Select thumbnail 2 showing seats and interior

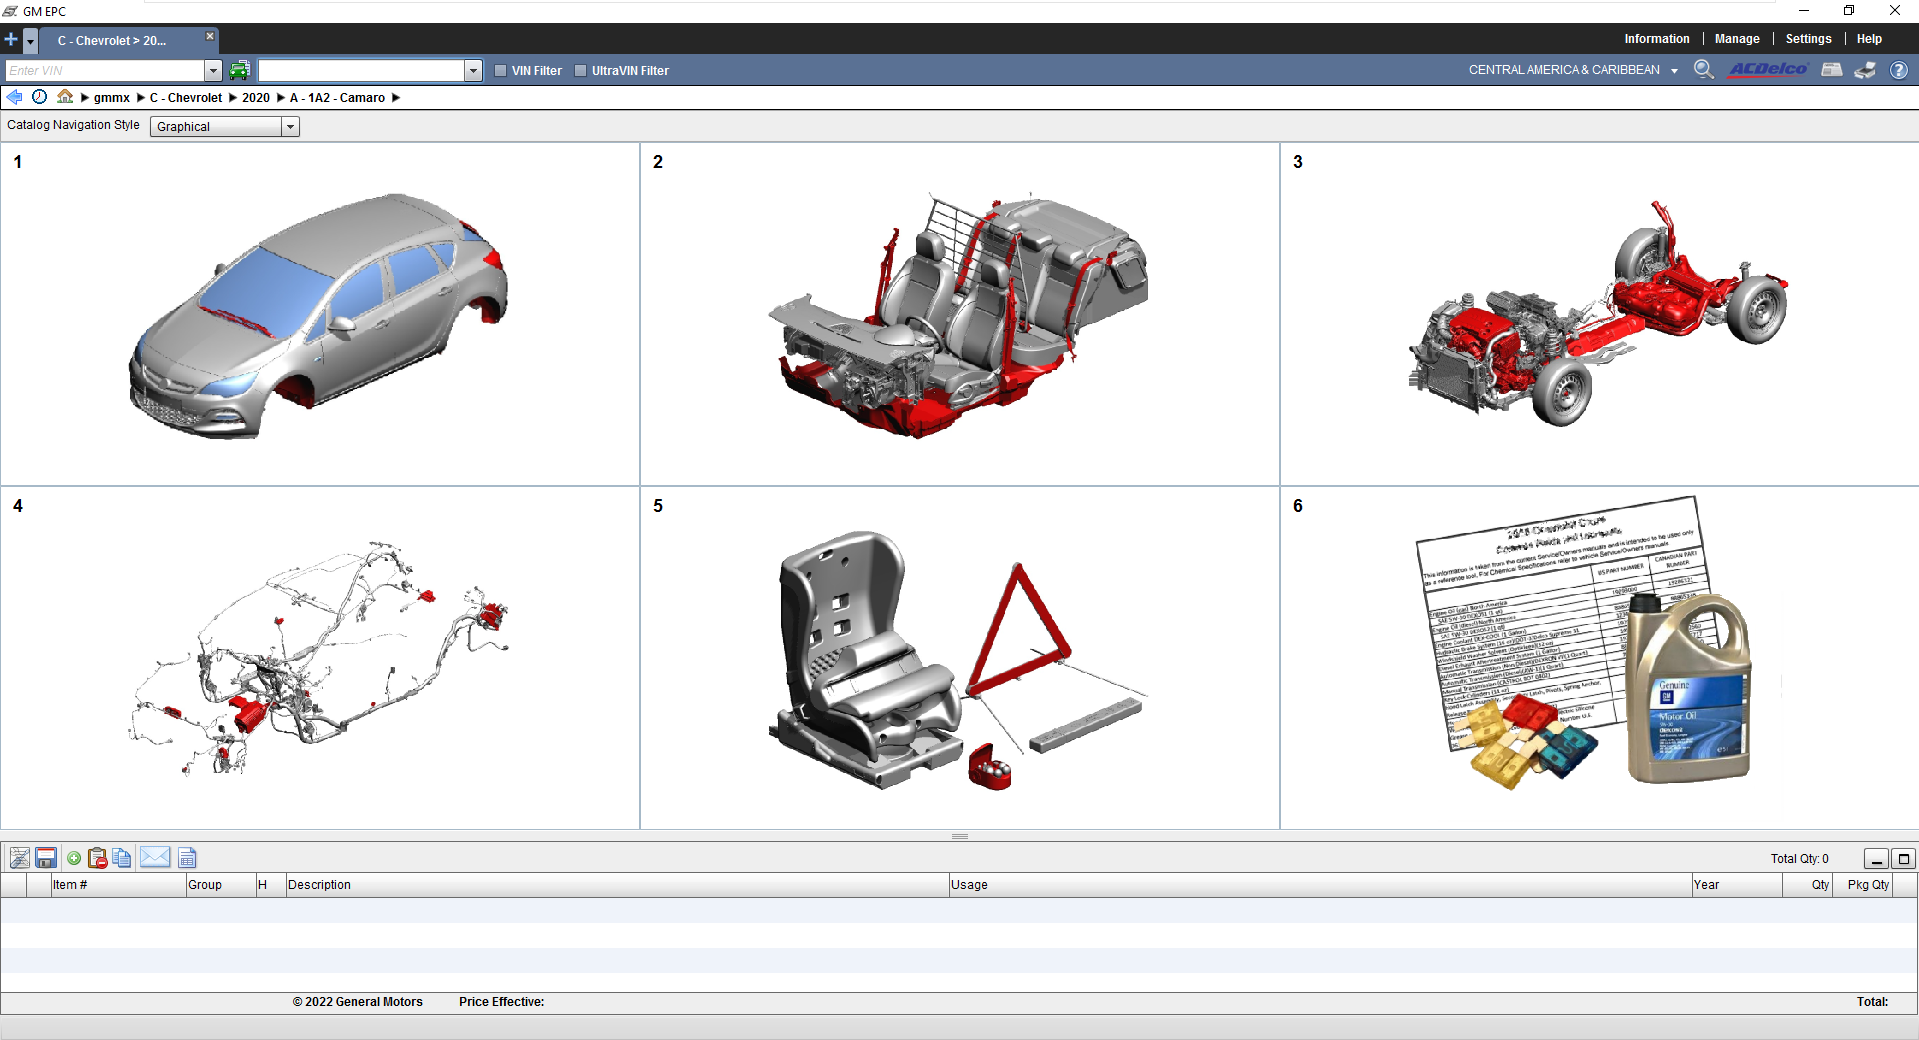click(958, 315)
